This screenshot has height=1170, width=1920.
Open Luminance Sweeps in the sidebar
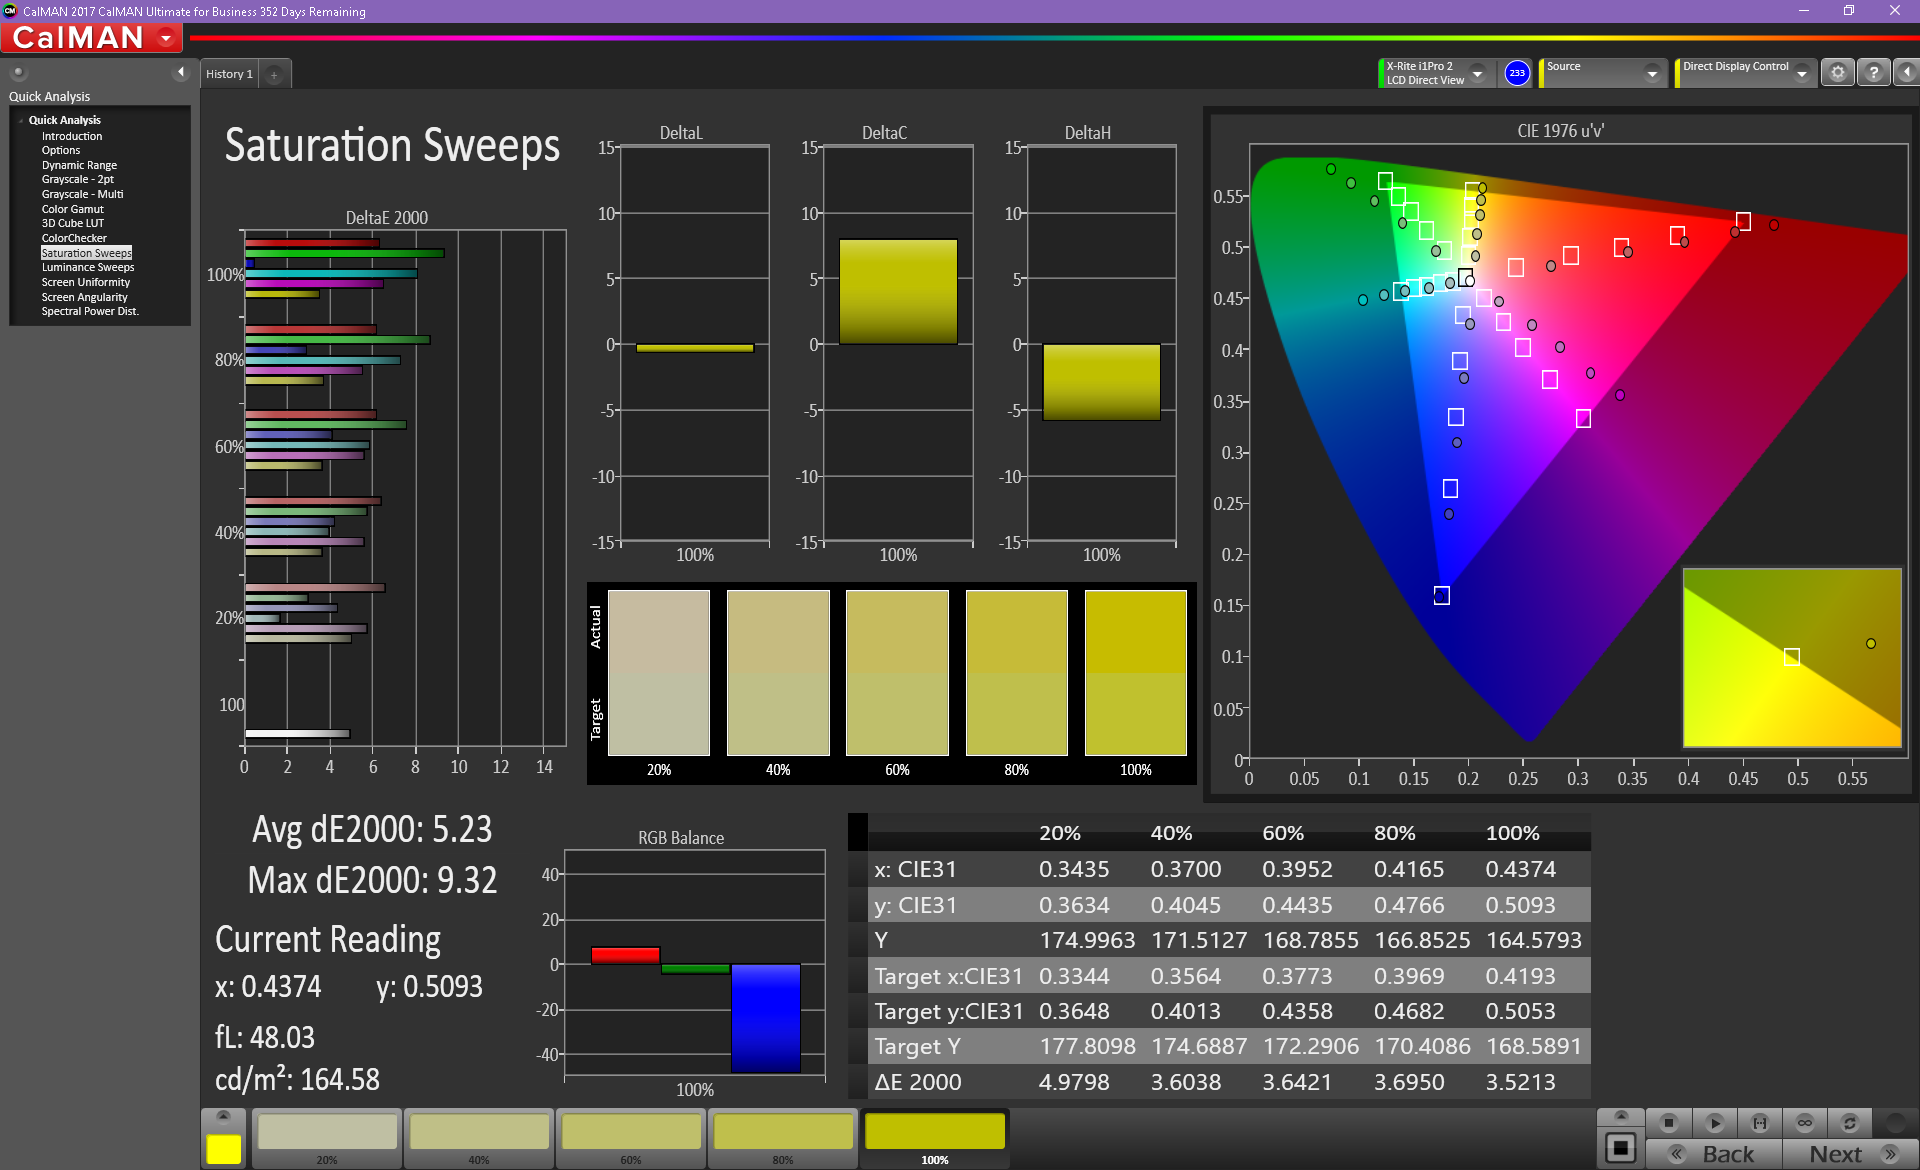88,267
